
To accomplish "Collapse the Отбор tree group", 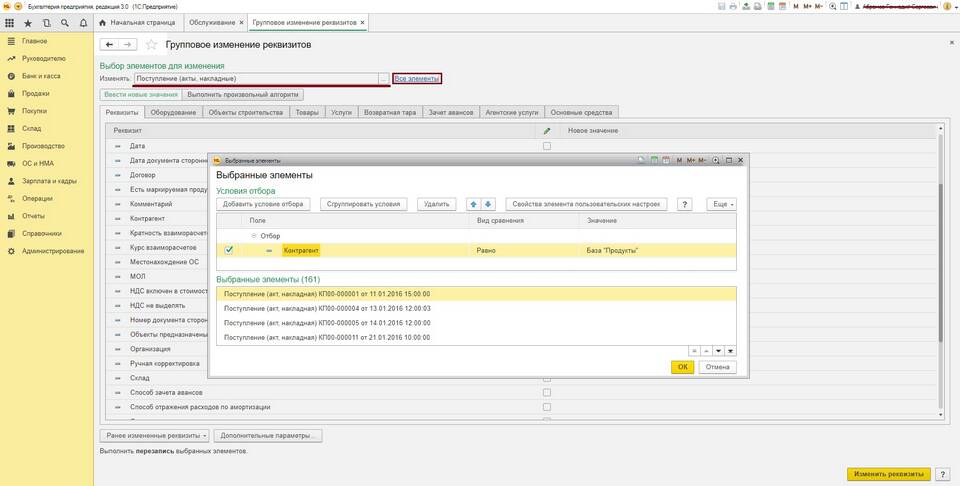I will click(253, 236).
